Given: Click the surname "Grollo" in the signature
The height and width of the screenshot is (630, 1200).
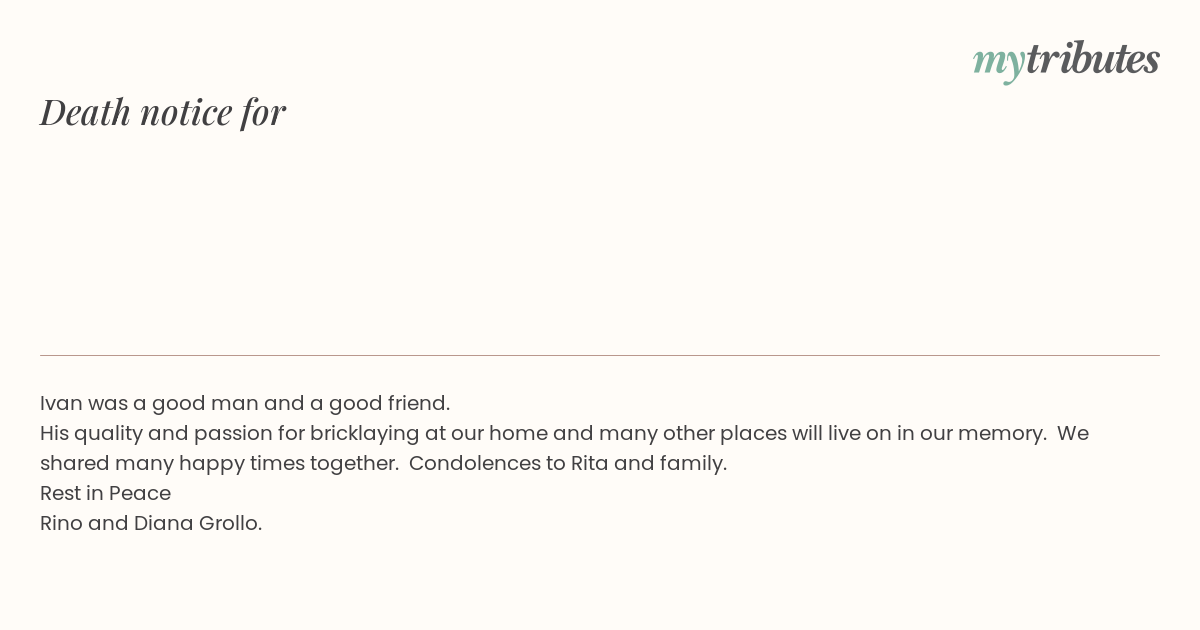Looking at the screenshot, I should (229, 523).
